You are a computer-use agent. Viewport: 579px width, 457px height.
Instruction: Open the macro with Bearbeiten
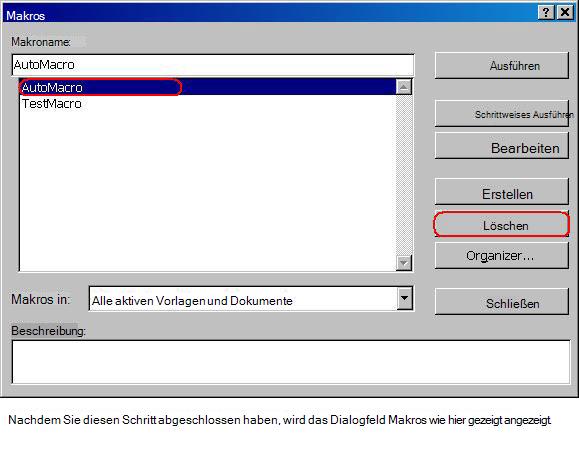click(501, 146)
